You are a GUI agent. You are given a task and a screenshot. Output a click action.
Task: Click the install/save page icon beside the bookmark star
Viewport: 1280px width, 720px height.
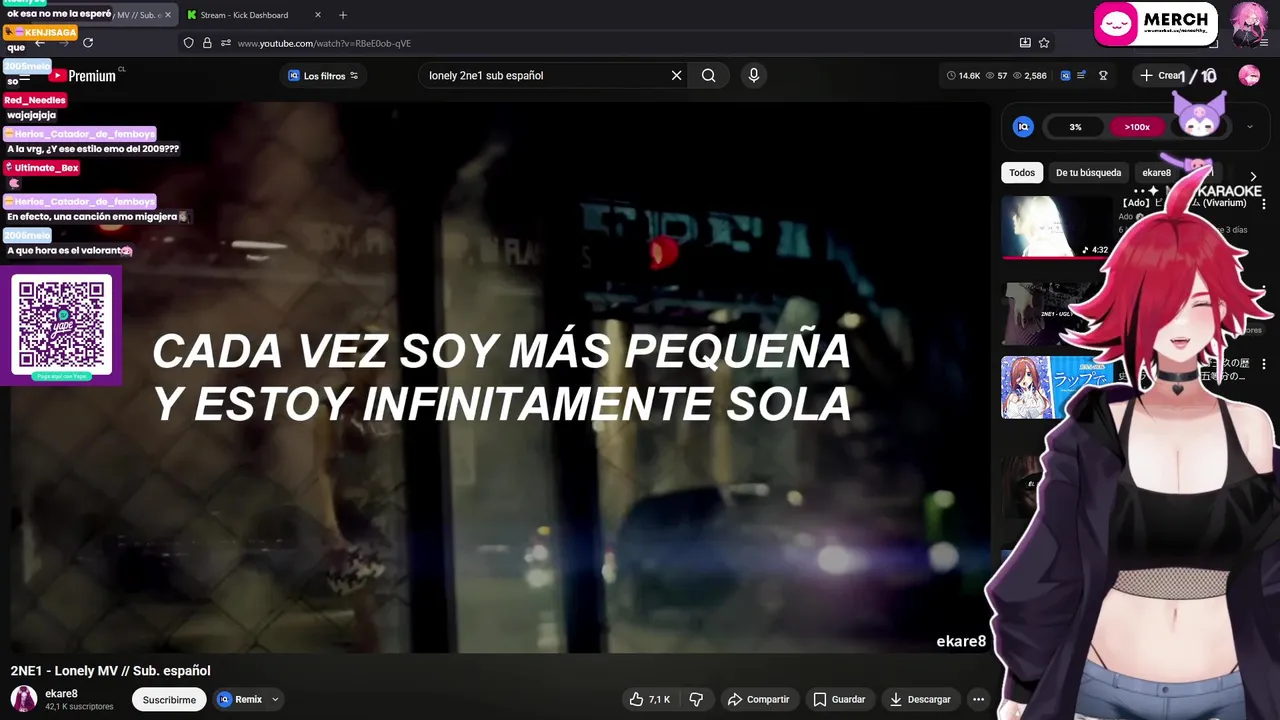coord(1025,43)
